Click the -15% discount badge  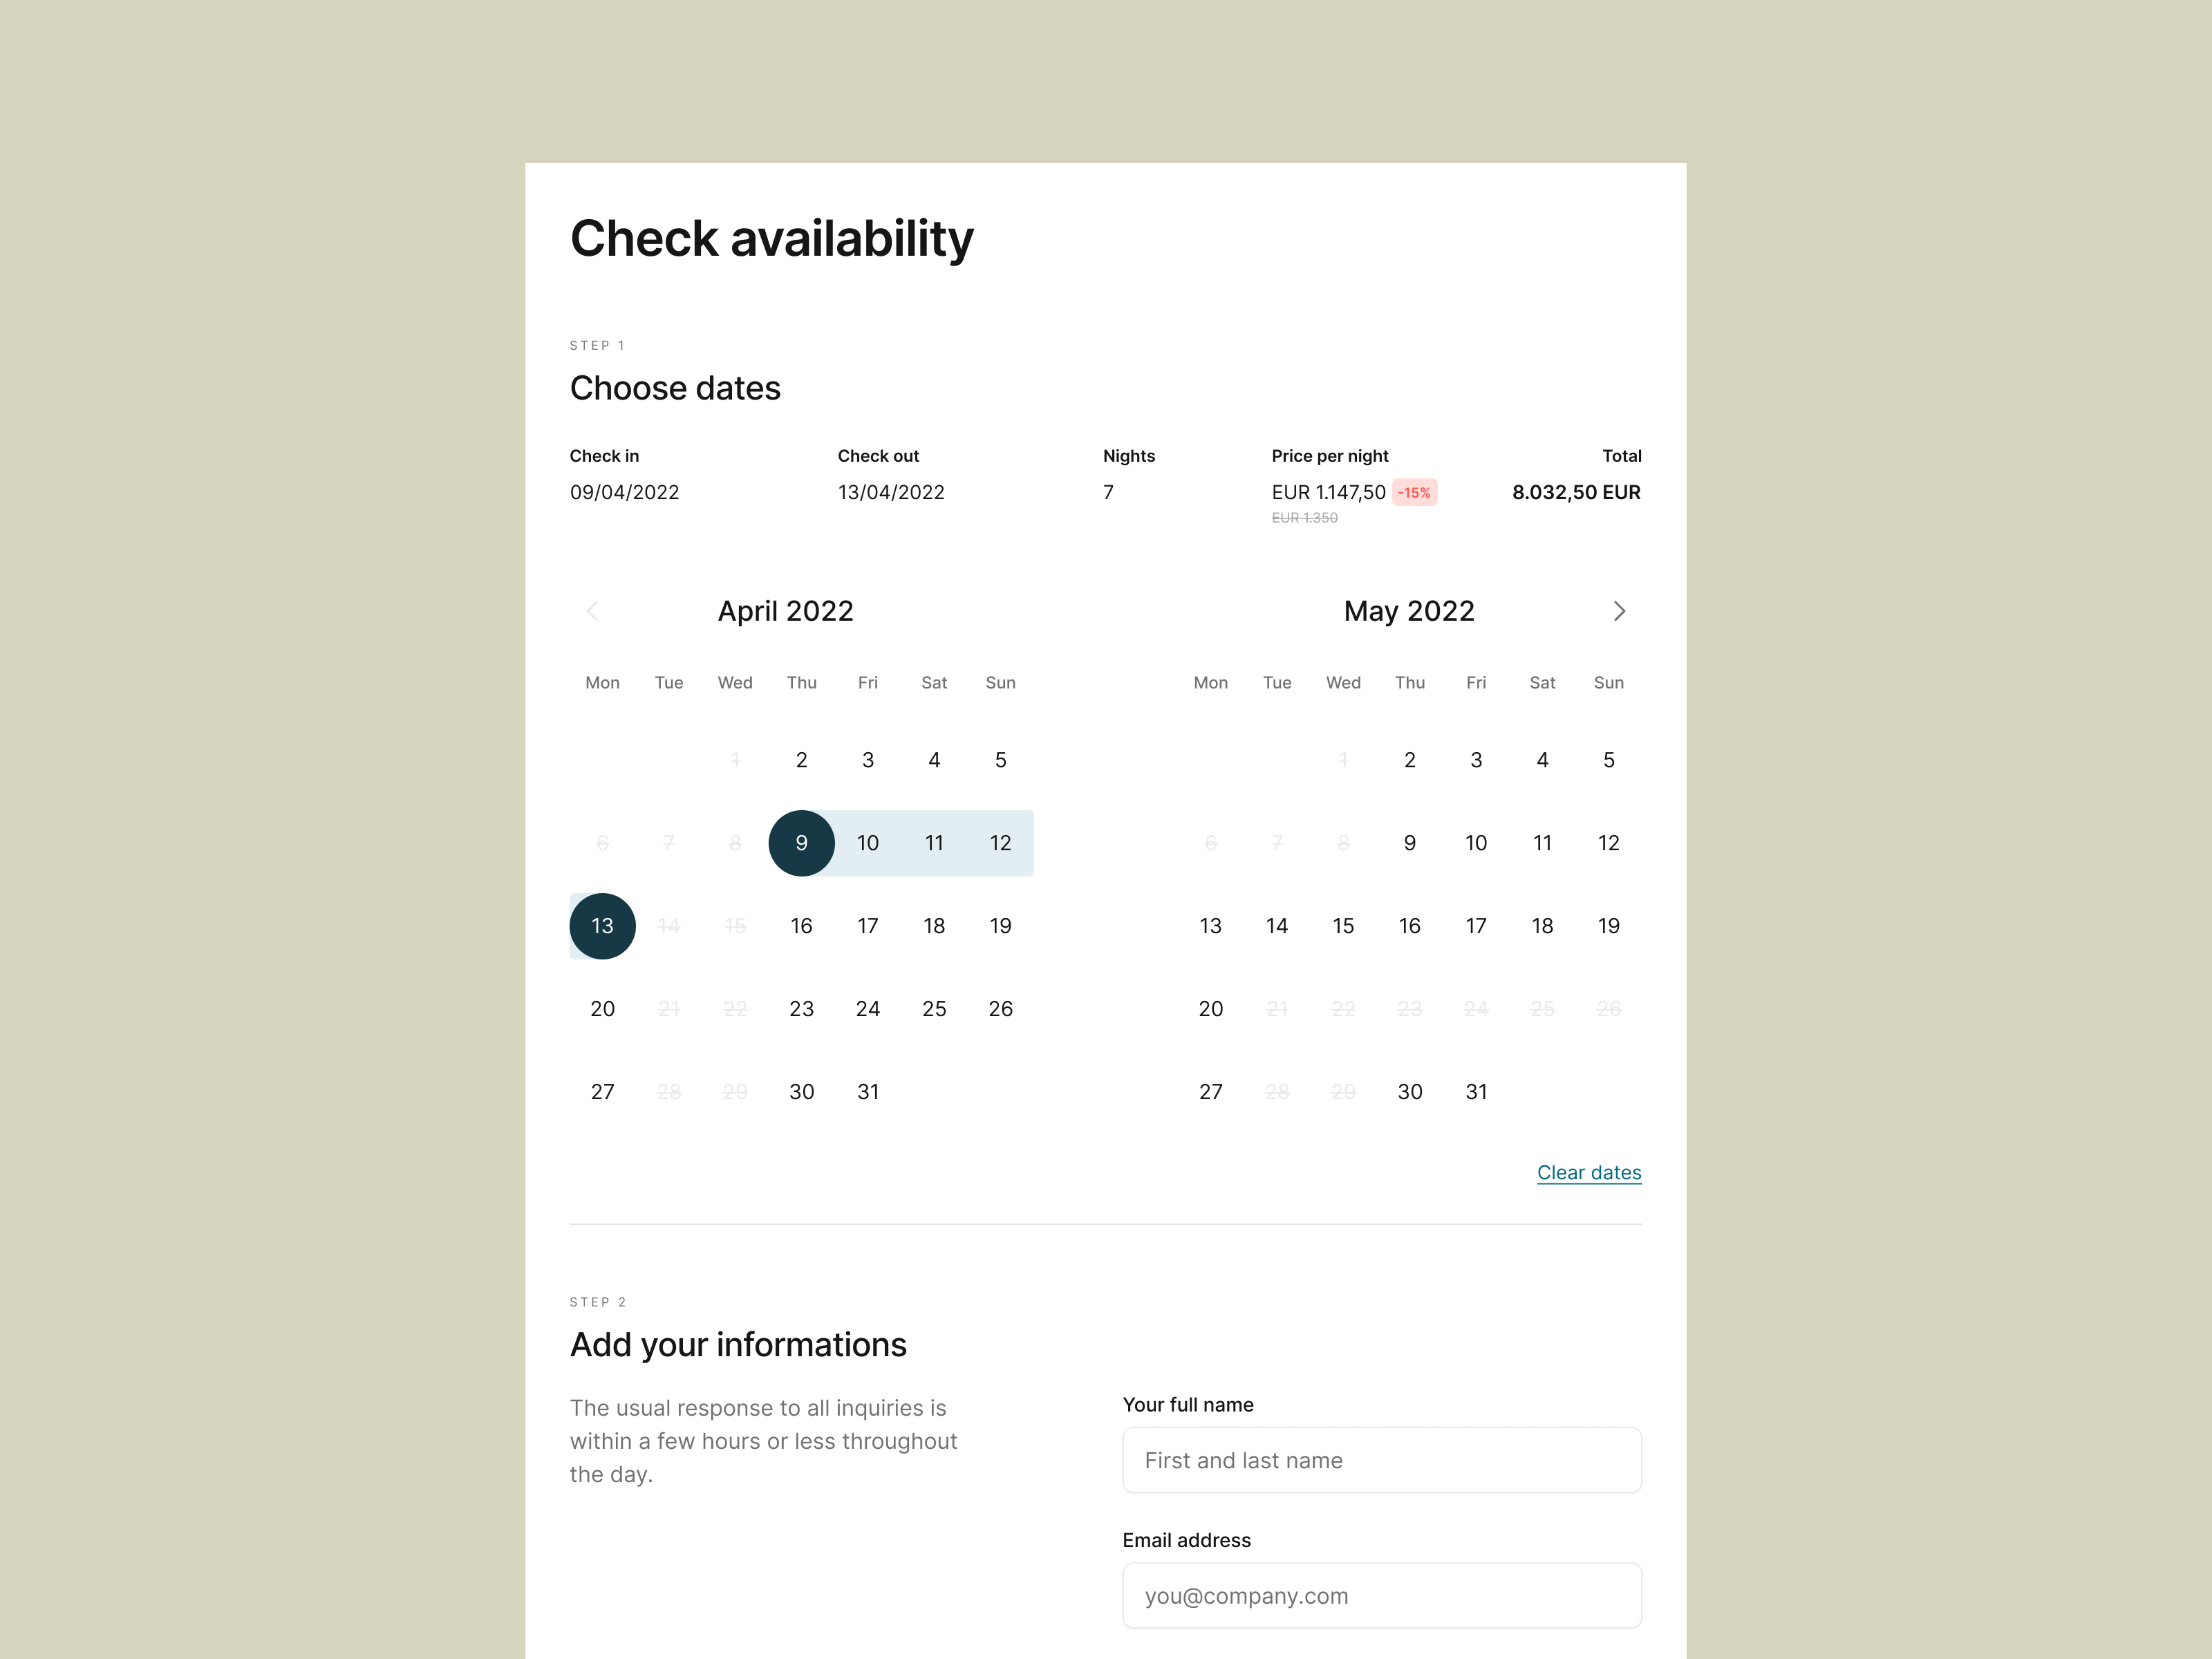(1414, 492)
